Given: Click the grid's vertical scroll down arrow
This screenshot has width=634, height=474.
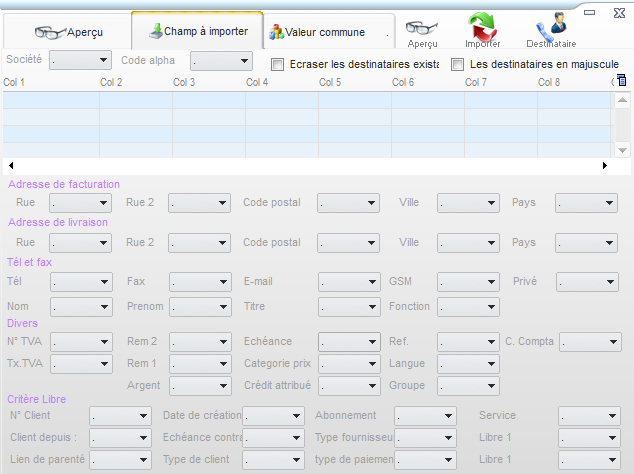Looking at the screenshot, I should coord(621,149).
